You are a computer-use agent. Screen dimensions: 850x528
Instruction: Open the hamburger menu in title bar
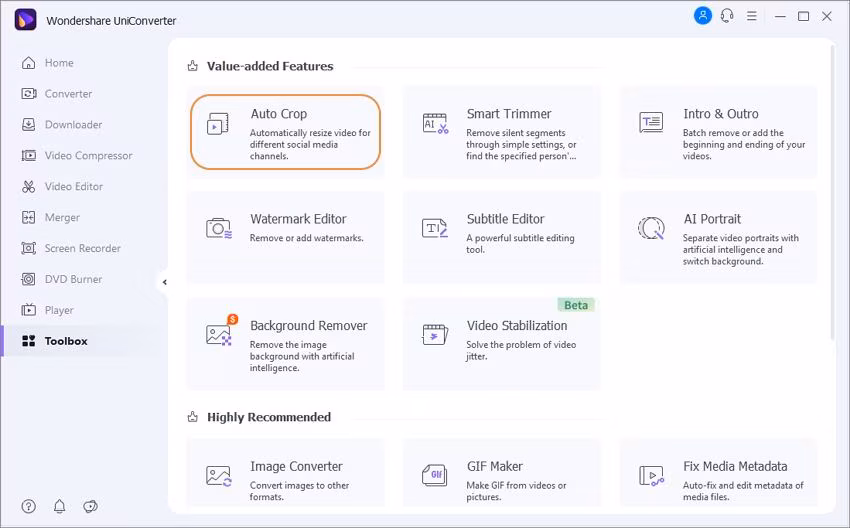(752, 16)
